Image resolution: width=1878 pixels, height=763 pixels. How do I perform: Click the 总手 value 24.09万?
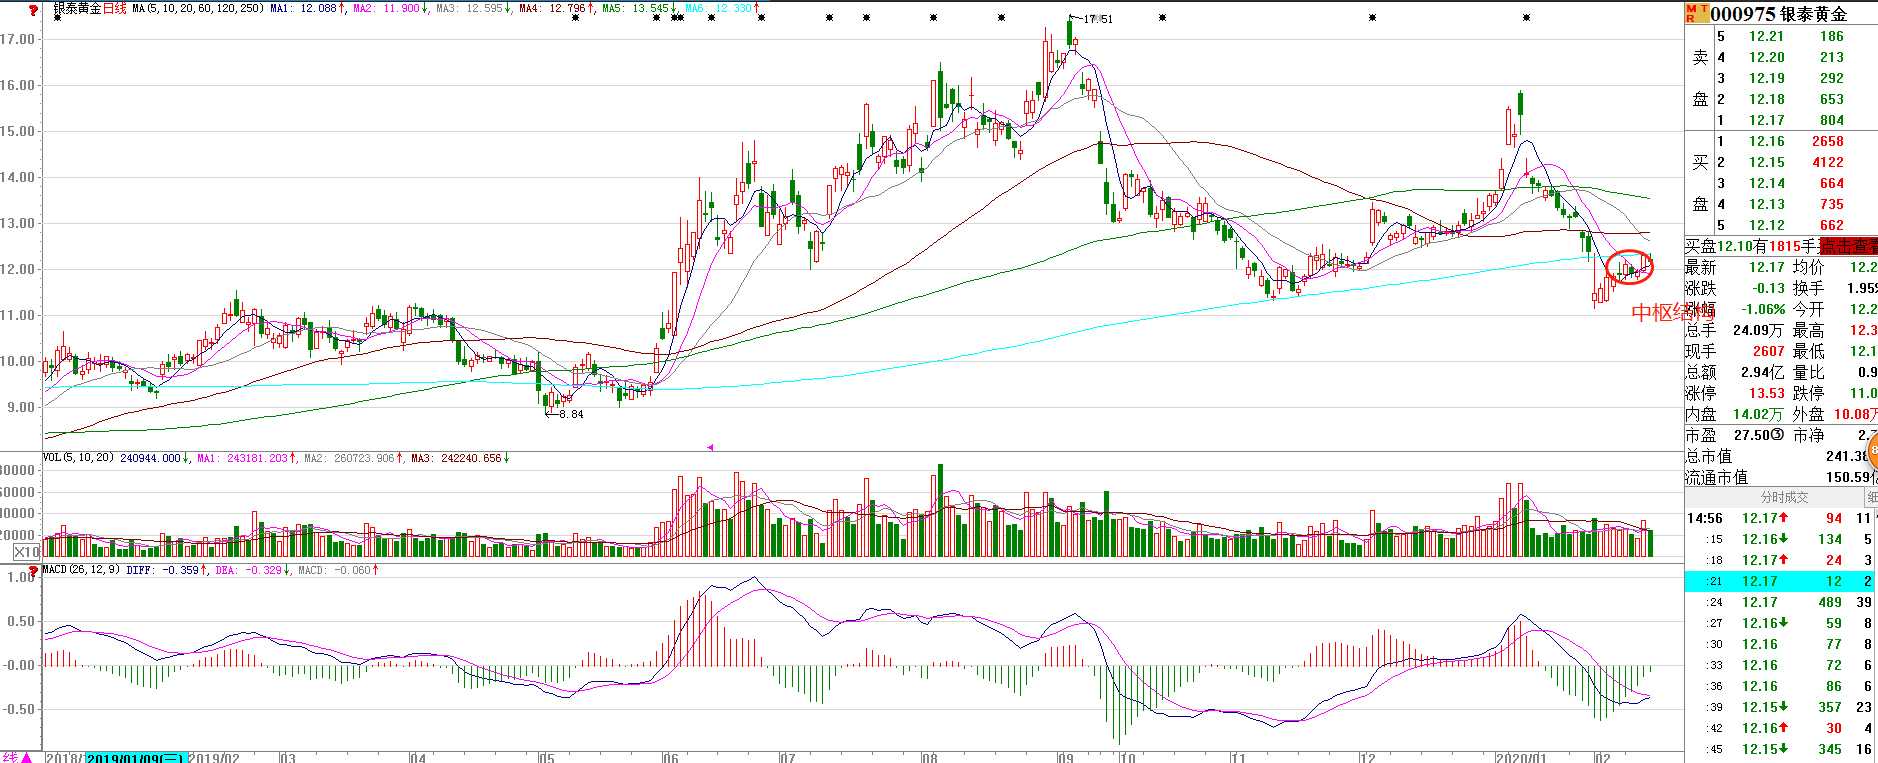click(1757, 330)
